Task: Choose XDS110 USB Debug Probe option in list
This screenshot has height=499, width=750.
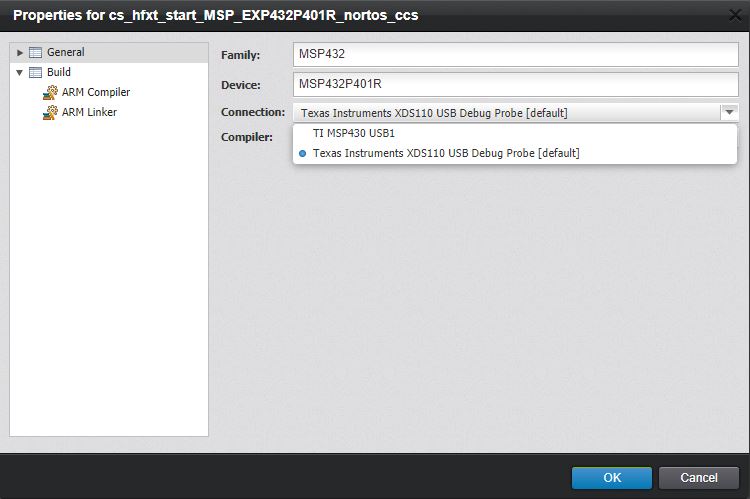Action: [x=515, y=154]
